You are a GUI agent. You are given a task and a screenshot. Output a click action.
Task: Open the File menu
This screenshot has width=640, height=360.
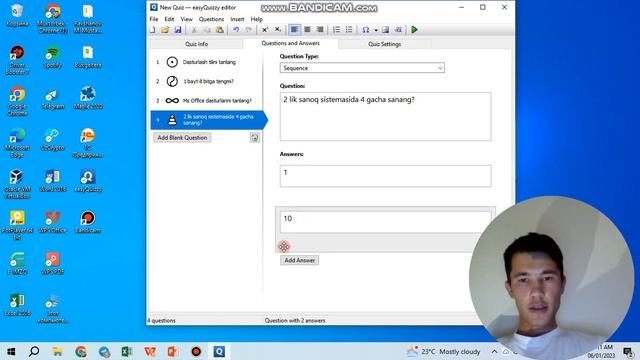tap(153, 19)
